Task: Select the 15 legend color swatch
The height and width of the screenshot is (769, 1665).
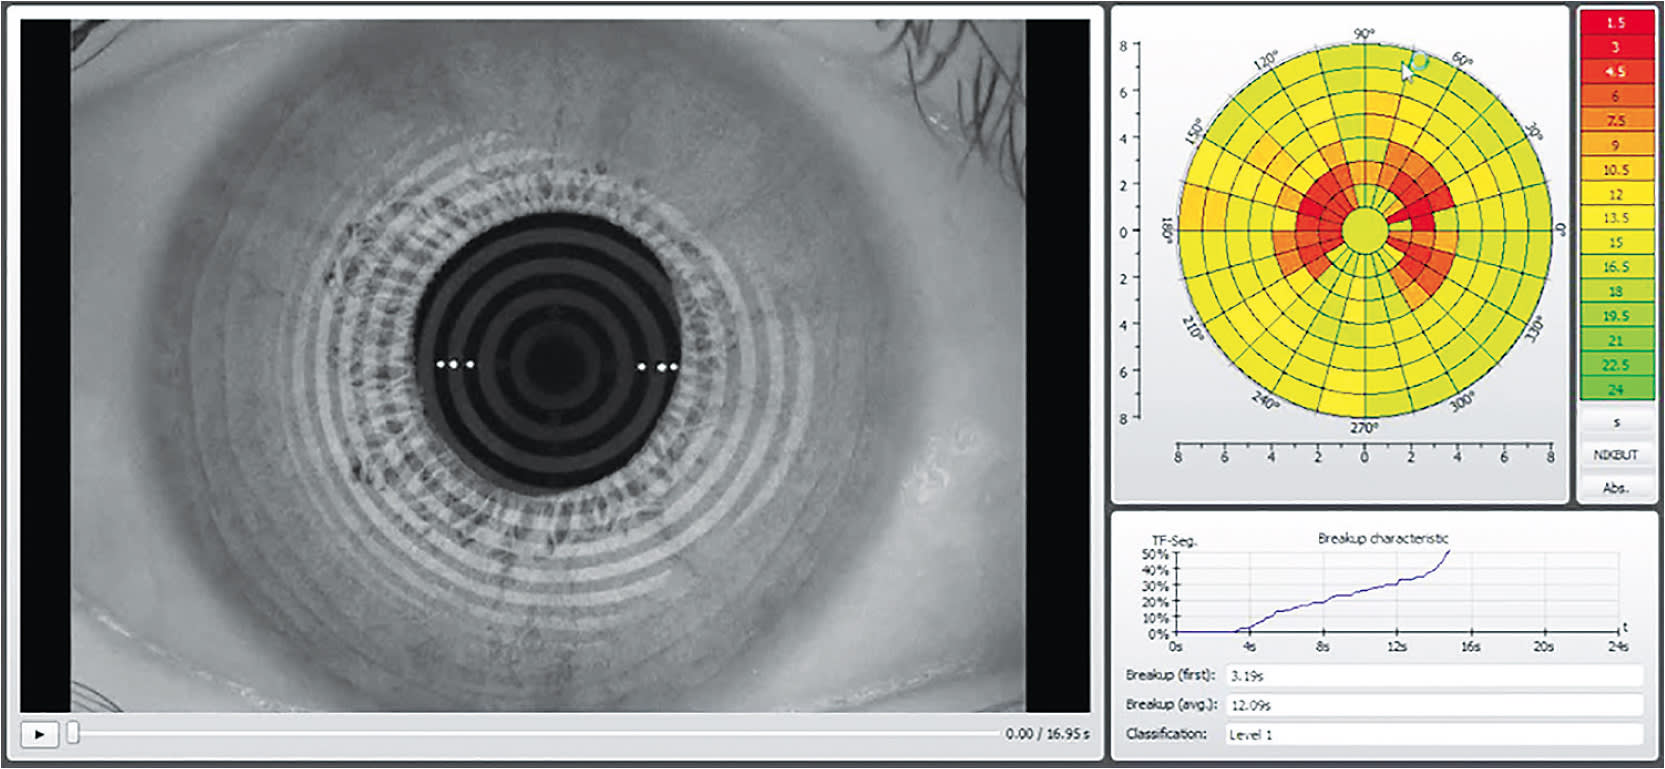Action: tap(1616, 243)
